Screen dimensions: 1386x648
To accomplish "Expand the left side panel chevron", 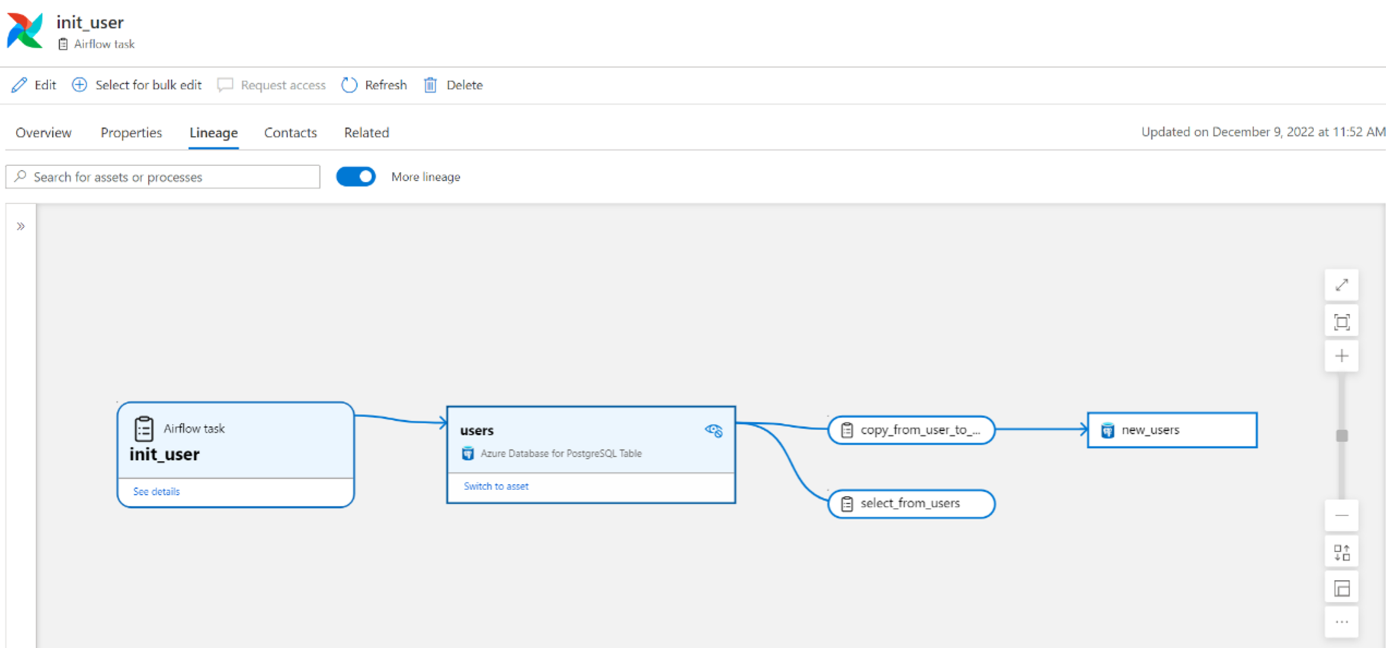I will (21, 226).
